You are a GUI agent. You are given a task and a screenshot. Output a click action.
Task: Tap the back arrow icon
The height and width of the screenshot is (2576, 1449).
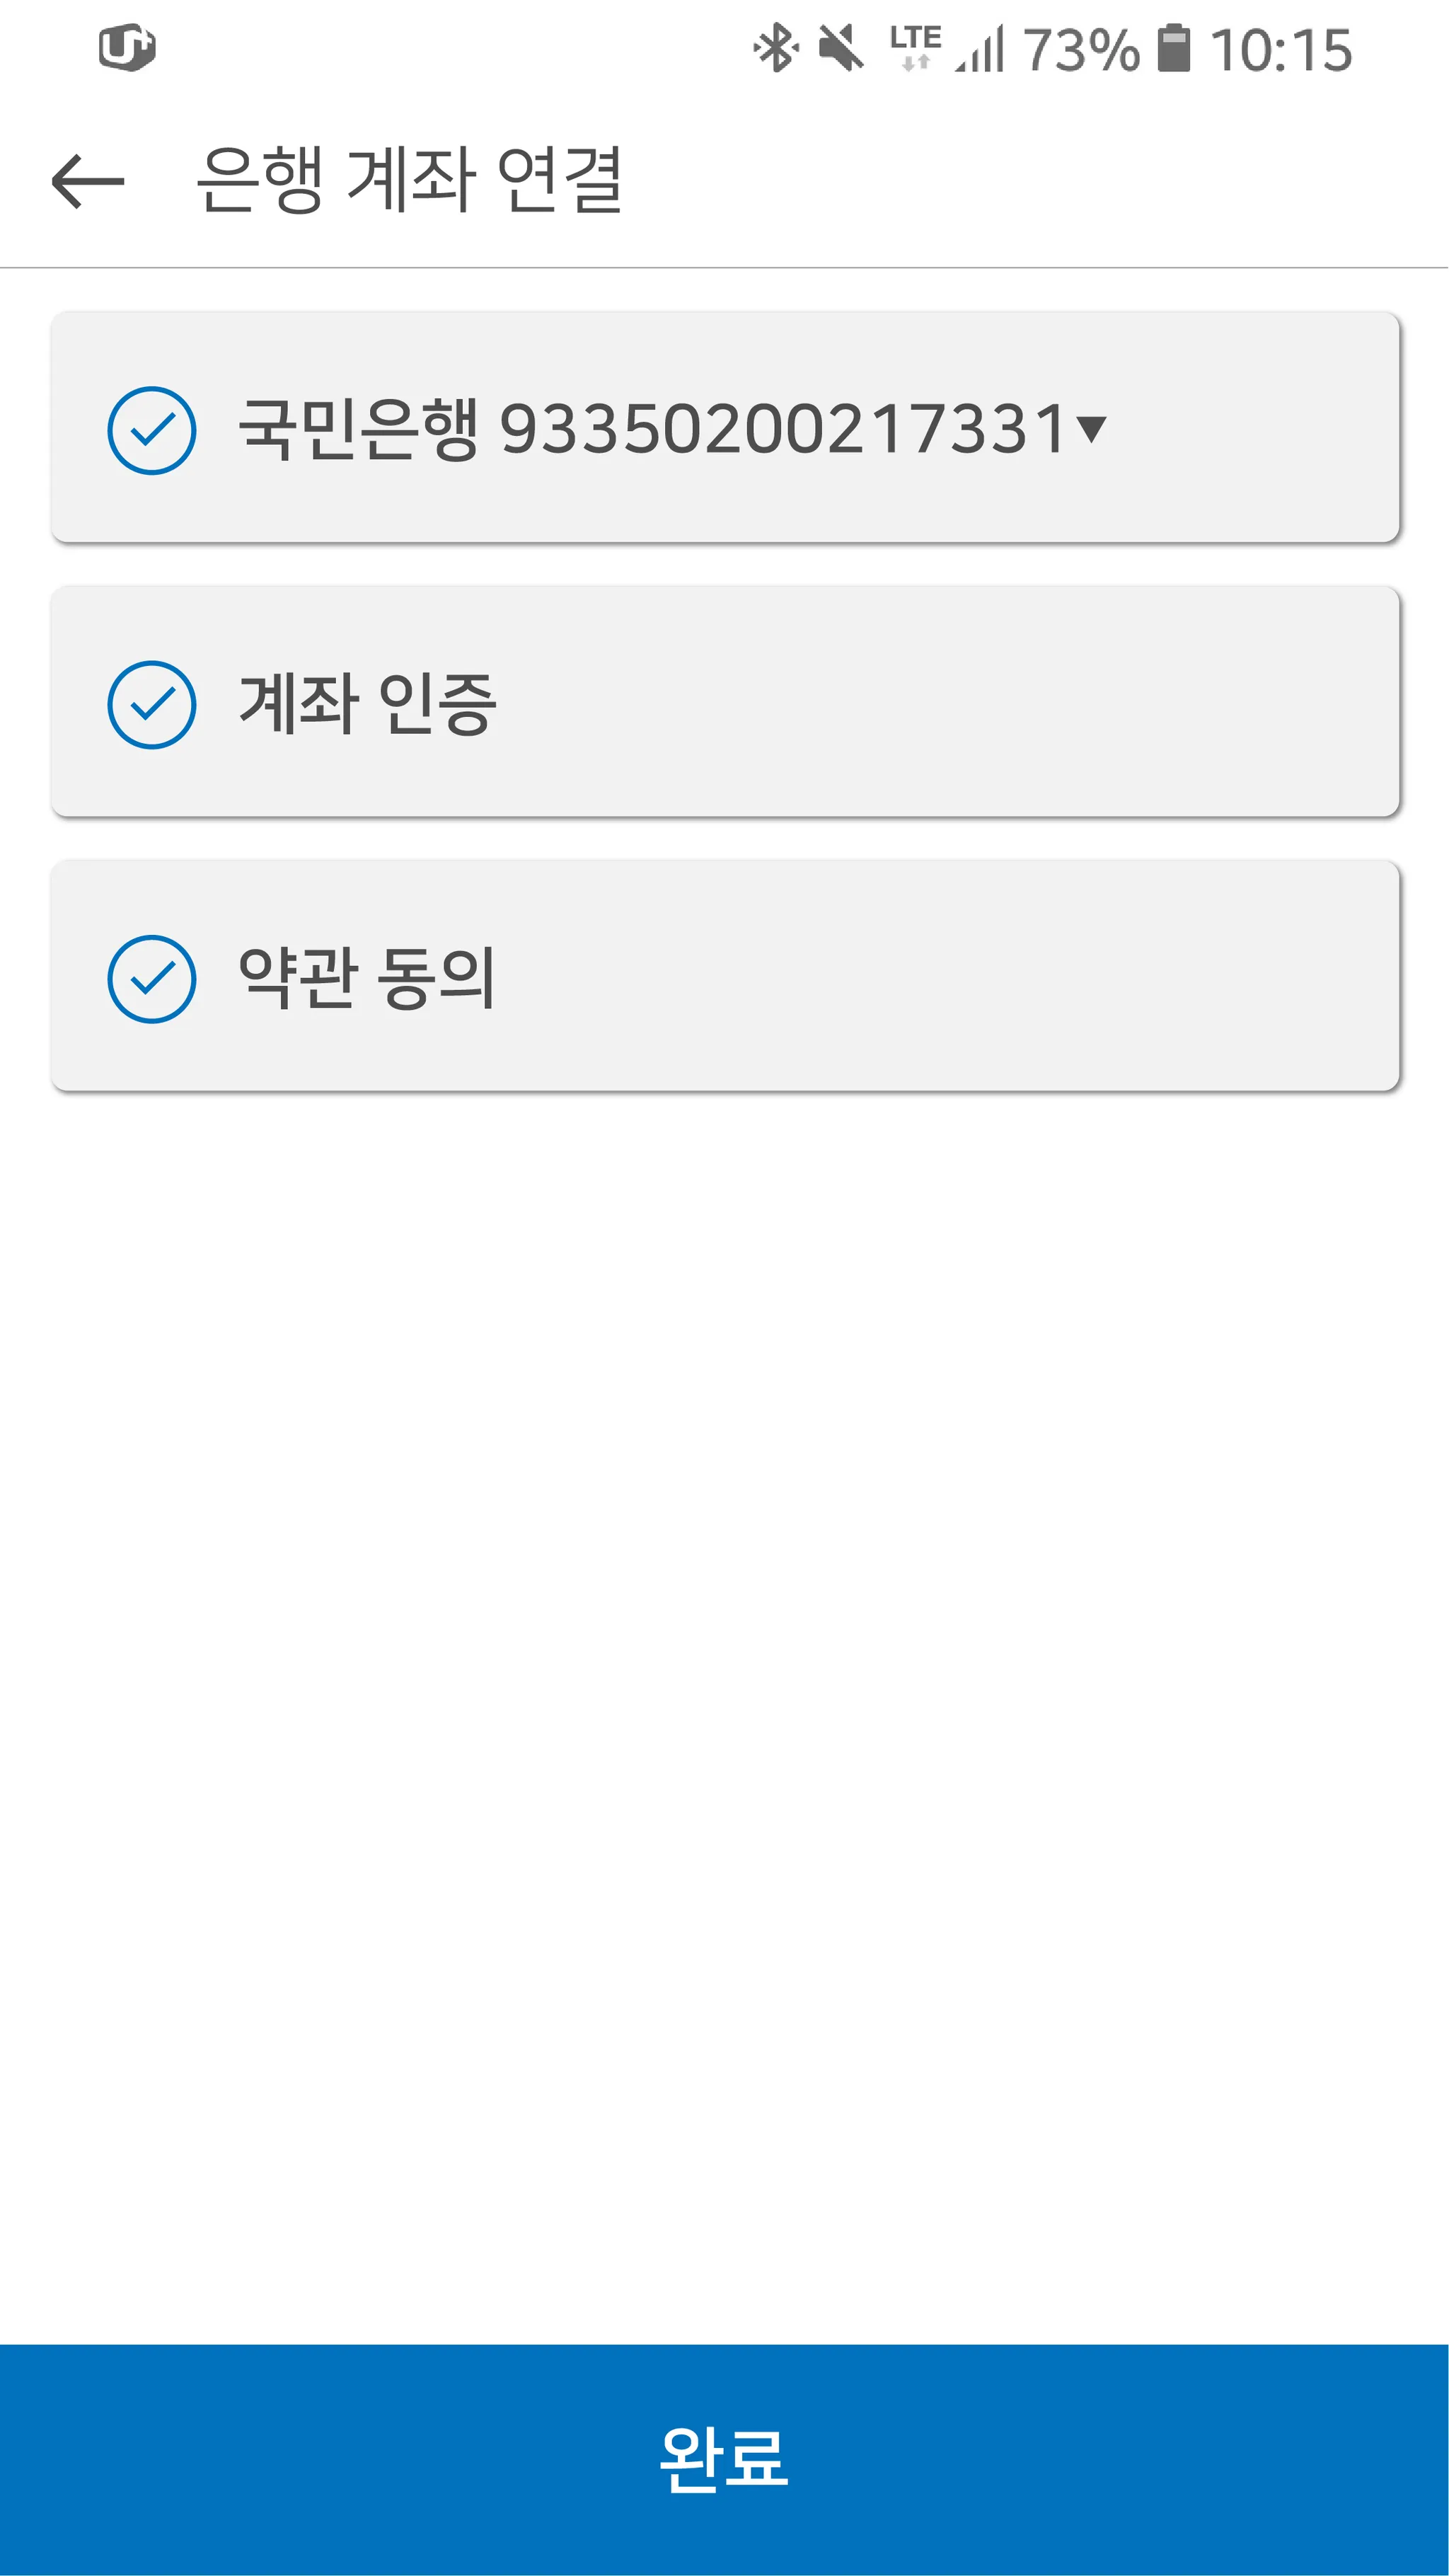coord(88,181)
